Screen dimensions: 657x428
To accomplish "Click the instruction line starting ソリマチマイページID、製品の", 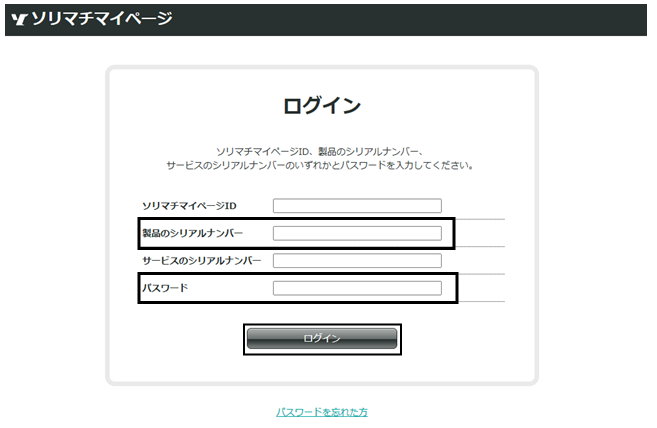I will click(321, 151).
